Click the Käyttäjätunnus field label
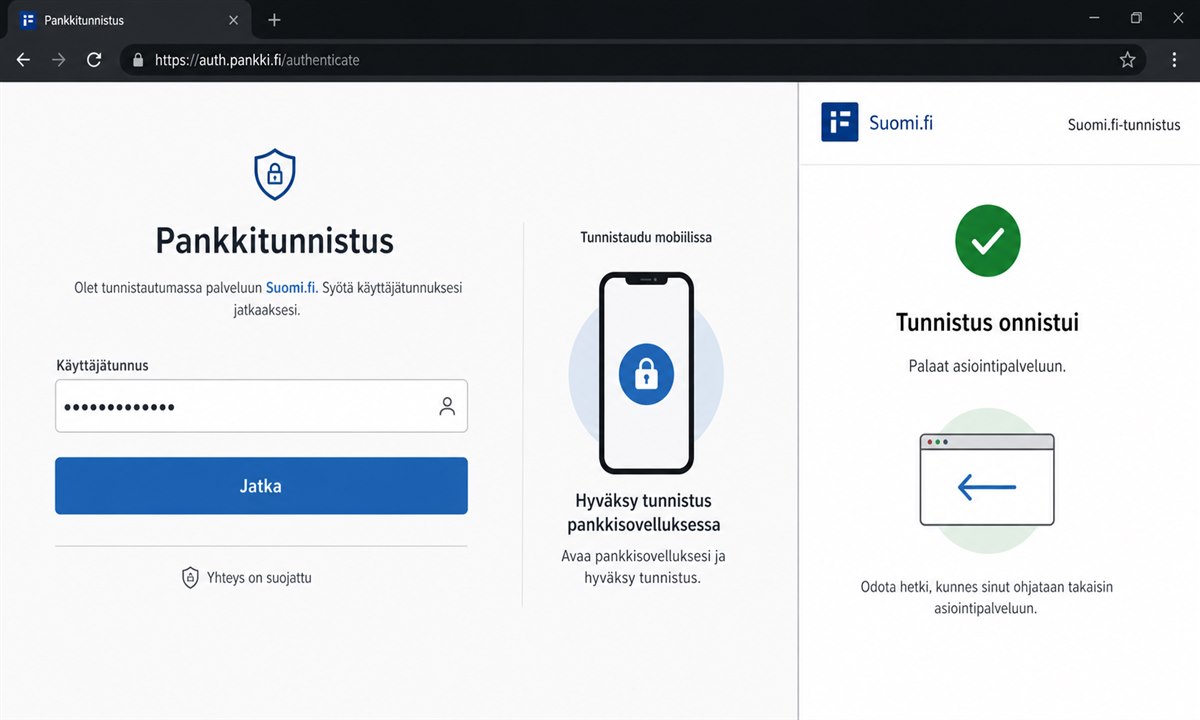The width and height of the screenshot is (1200, 720). coord(102,366)
